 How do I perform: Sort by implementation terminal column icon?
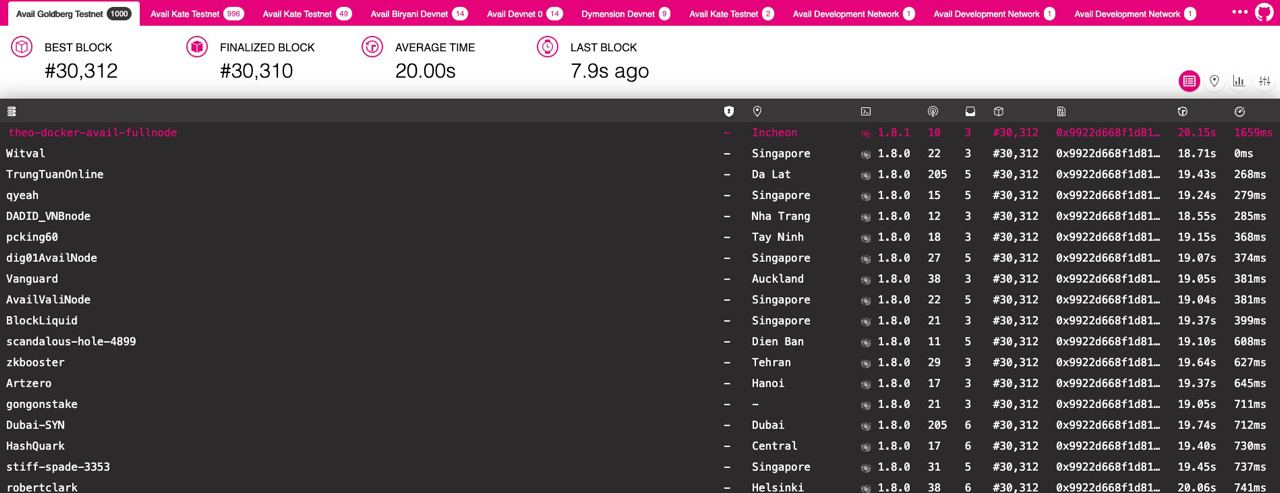pyautogui.click(x=866, y=111)
